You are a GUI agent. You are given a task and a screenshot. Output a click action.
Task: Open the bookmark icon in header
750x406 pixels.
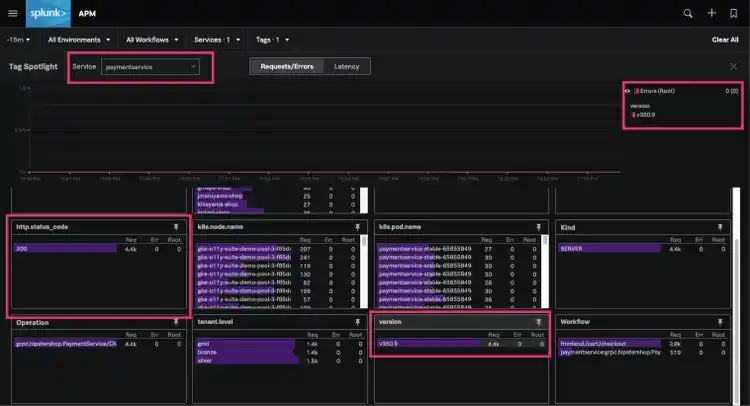click(734, 14)
